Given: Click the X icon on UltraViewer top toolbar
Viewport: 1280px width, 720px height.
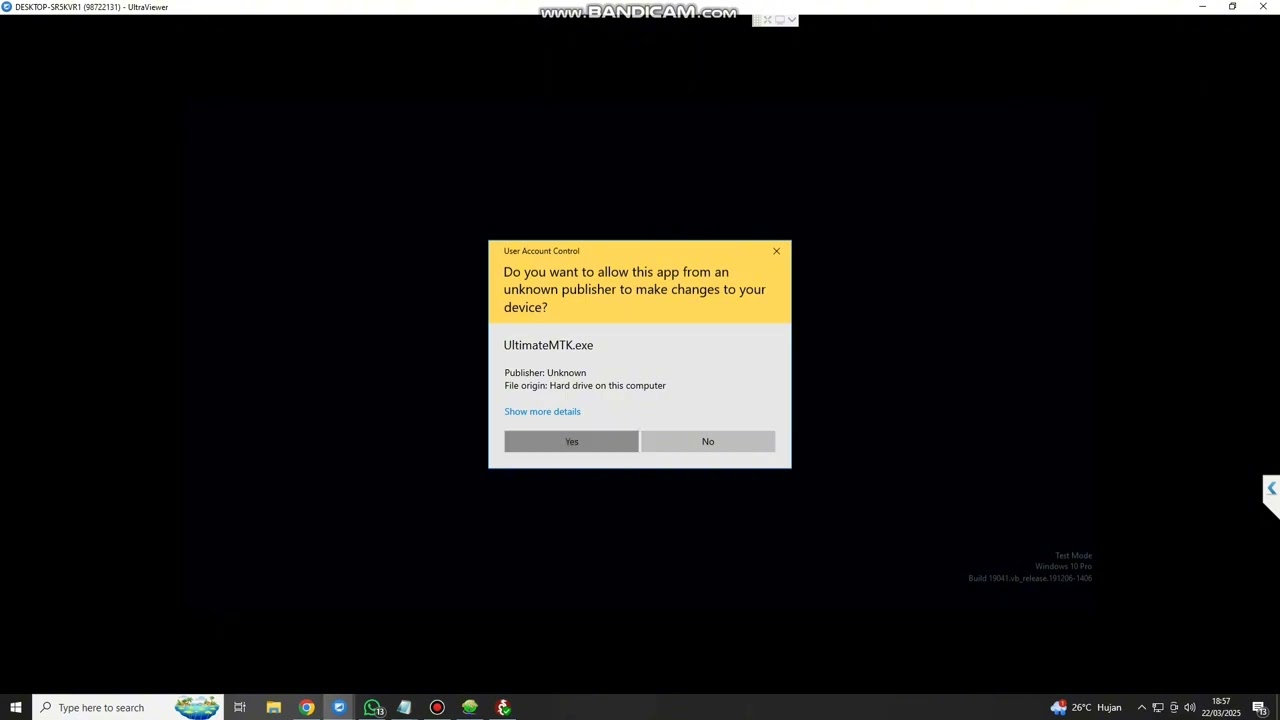Looking at the screenshot, I should click(768, 19).
